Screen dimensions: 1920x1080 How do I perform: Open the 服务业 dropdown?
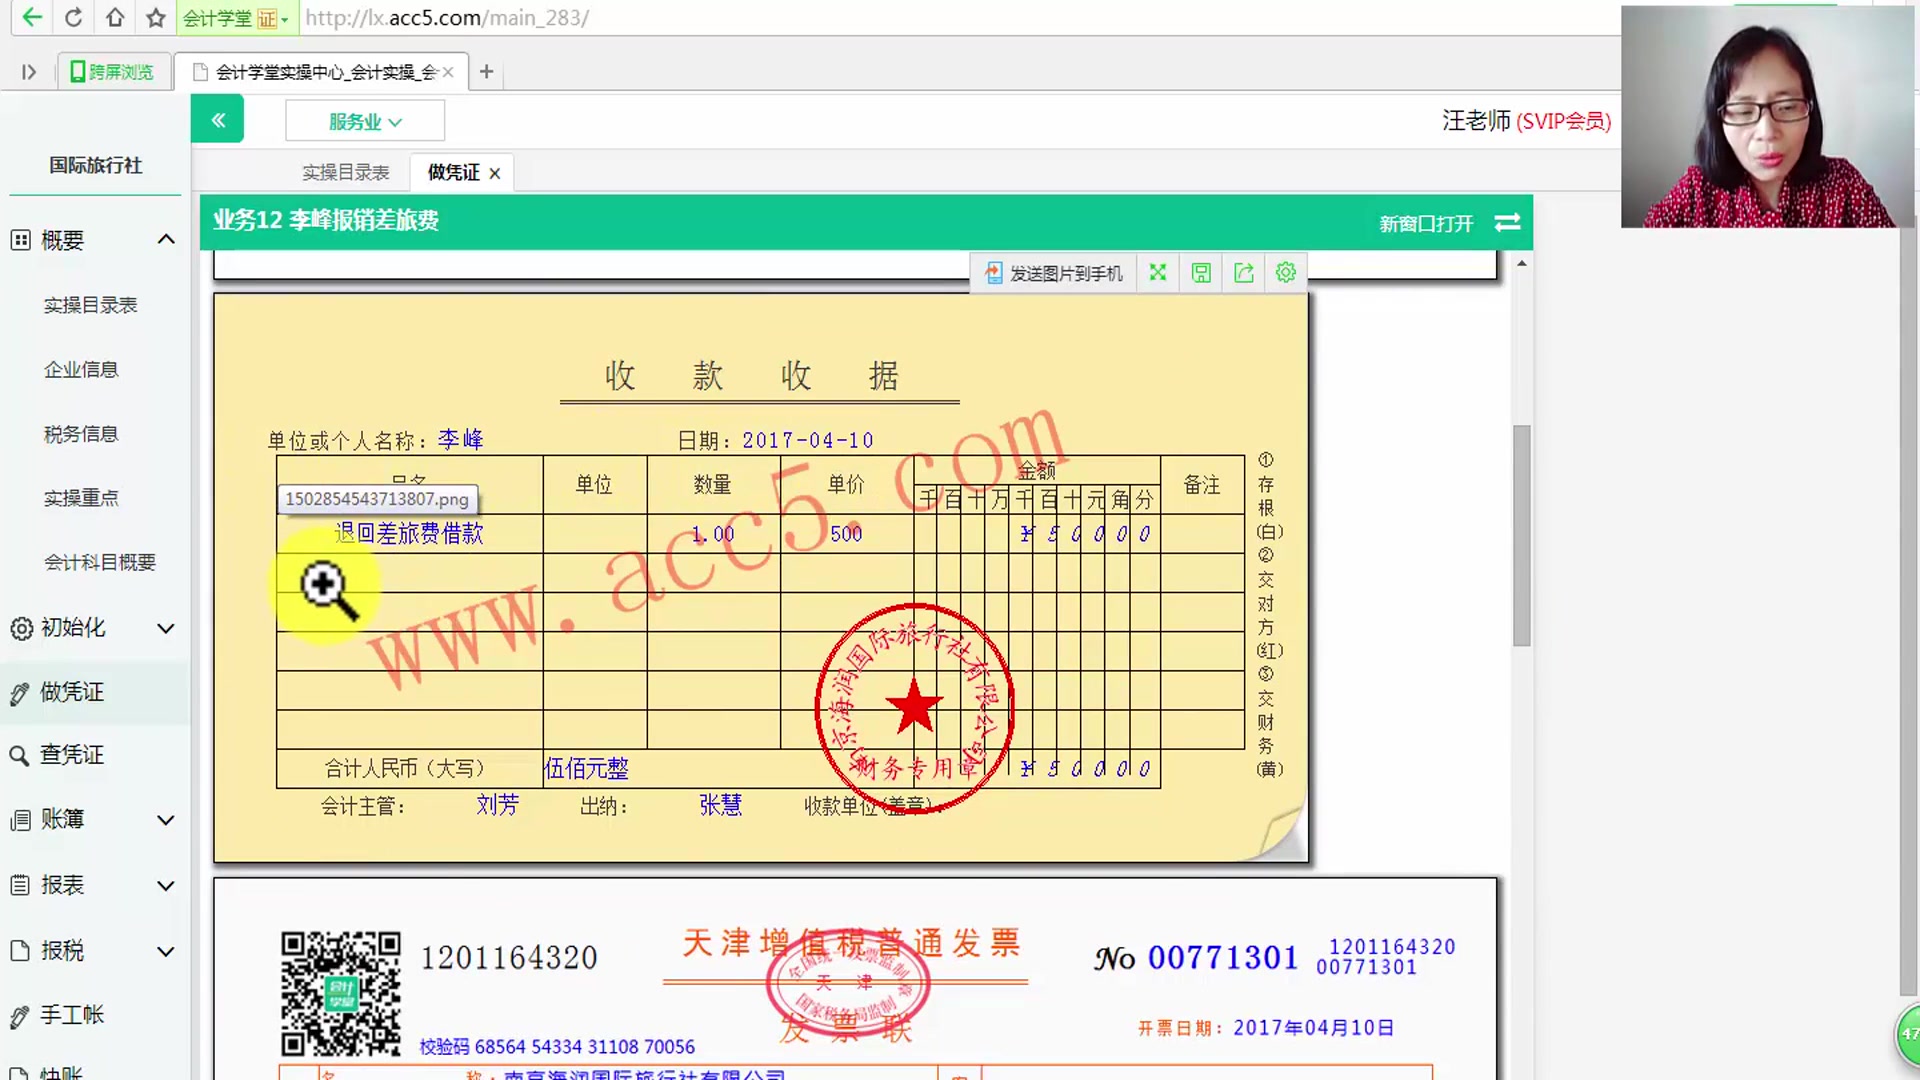(x=364, y=120)
